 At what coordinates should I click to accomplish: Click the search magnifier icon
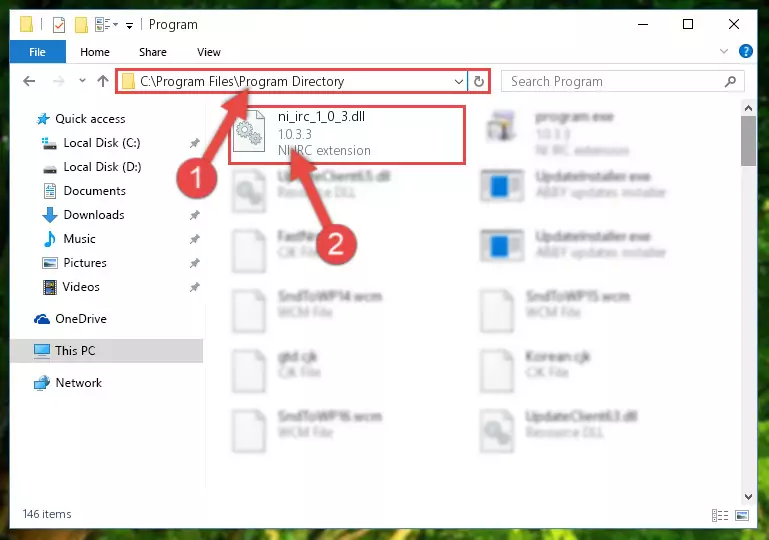(x=730, y=81)
